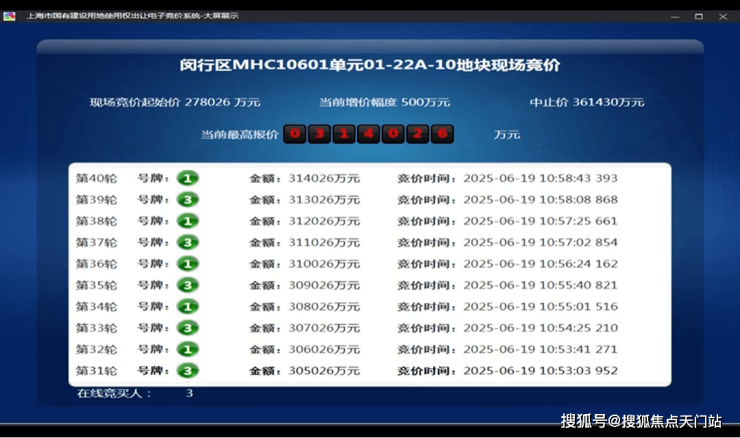Click the green paddle badge in round 31 row
Screen dimensions: 740x438
point(187,371)
